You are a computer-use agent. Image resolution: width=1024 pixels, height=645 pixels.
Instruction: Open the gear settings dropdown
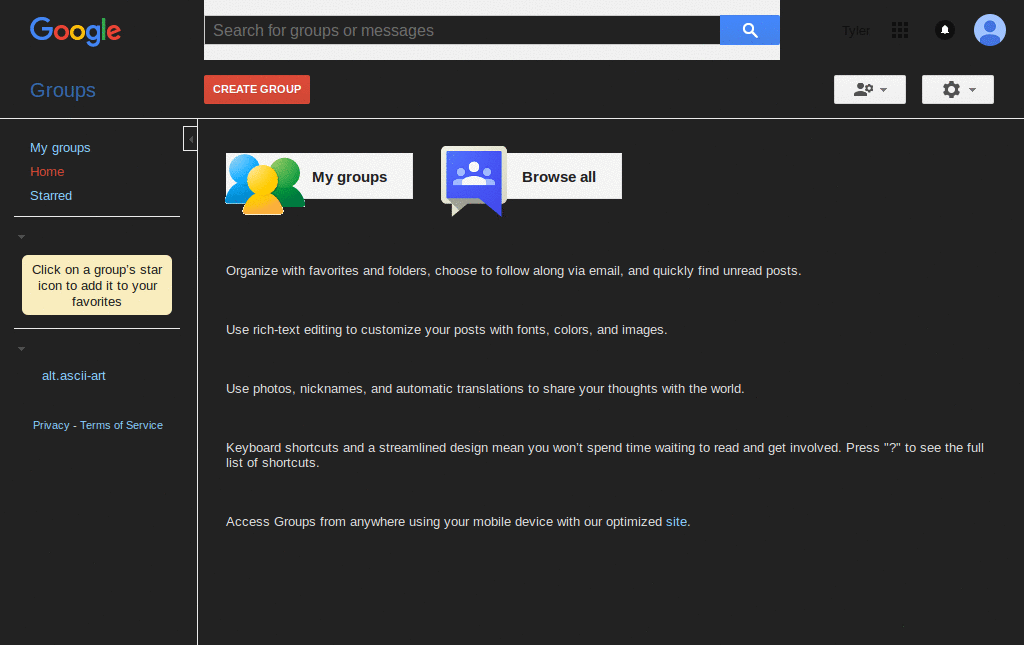click(x=957, y=89)
